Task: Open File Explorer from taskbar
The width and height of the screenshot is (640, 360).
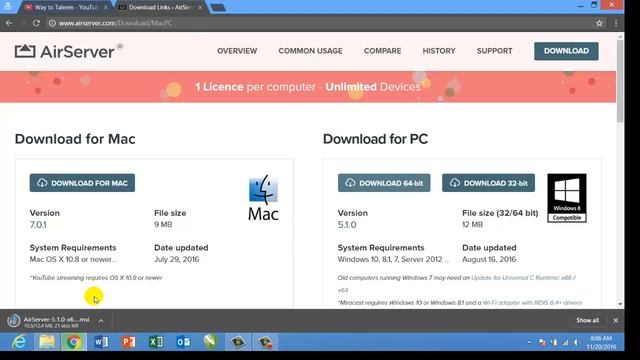Action: point(47,342)
